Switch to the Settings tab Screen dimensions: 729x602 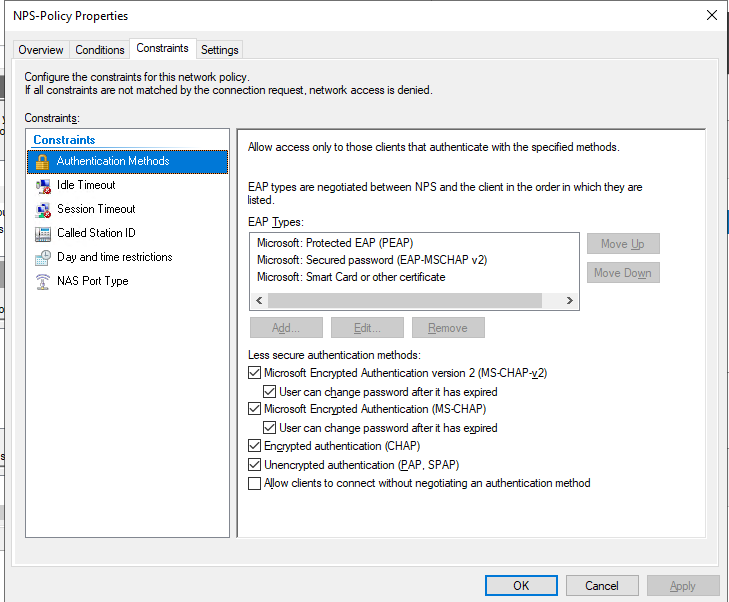[x=219, y=50]
